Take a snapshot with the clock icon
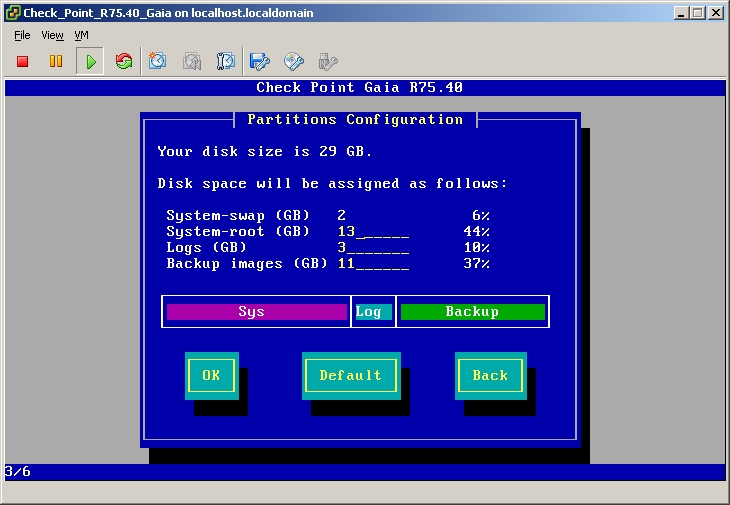 pyautogui.click(x=157, y=61)
